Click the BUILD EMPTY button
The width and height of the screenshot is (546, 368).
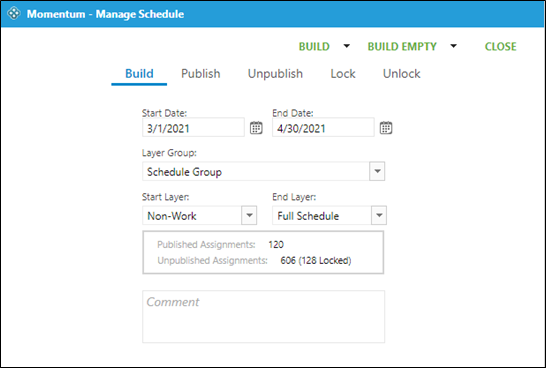402,47
